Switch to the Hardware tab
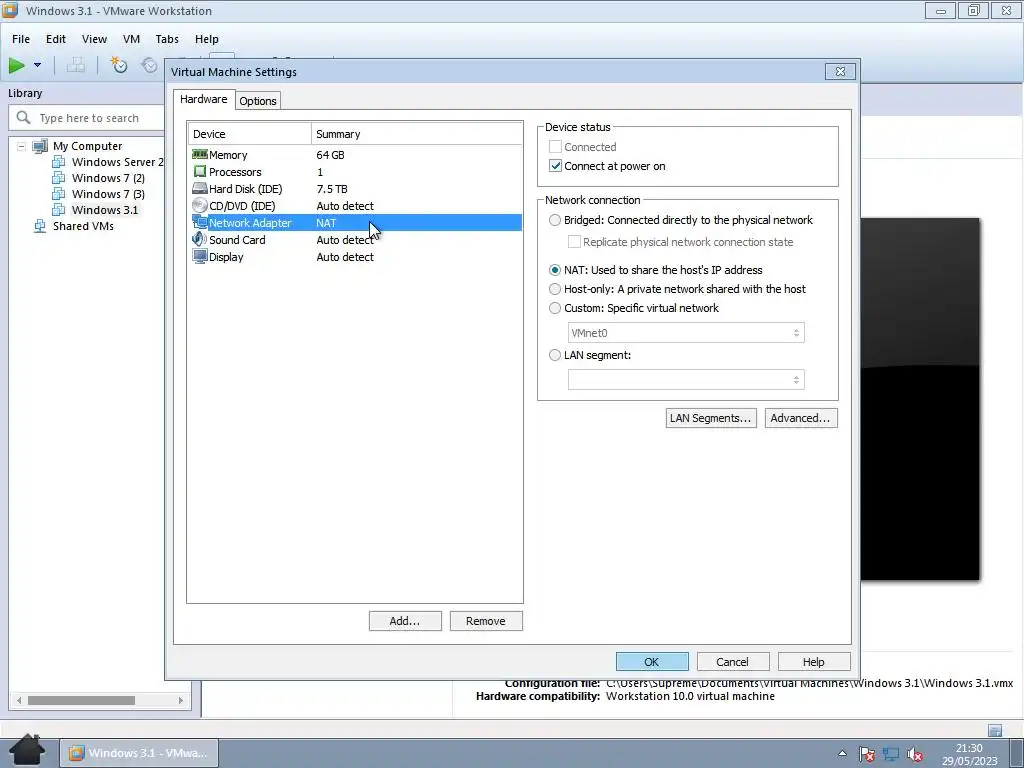The height and width of the screenshot is (768, 1024). pos(204,99)
